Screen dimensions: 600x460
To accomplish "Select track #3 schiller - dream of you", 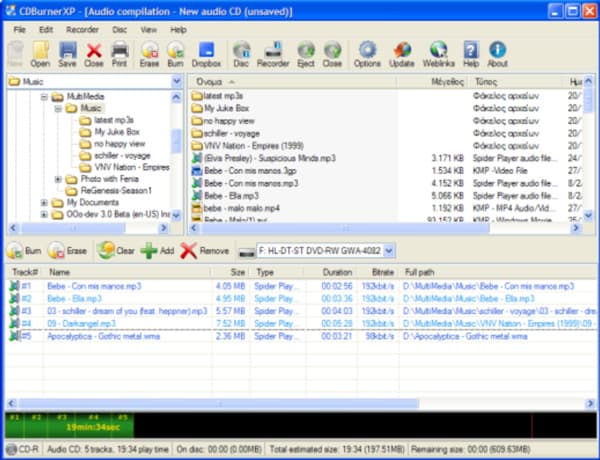I will tap(301, 311).
